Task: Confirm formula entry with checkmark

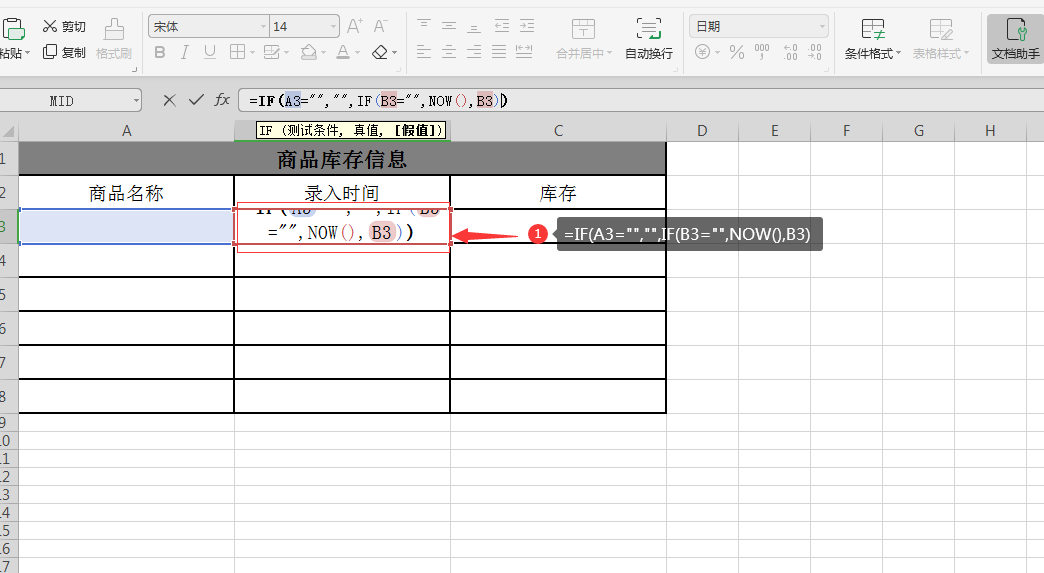Action: [x=196, y=100]
